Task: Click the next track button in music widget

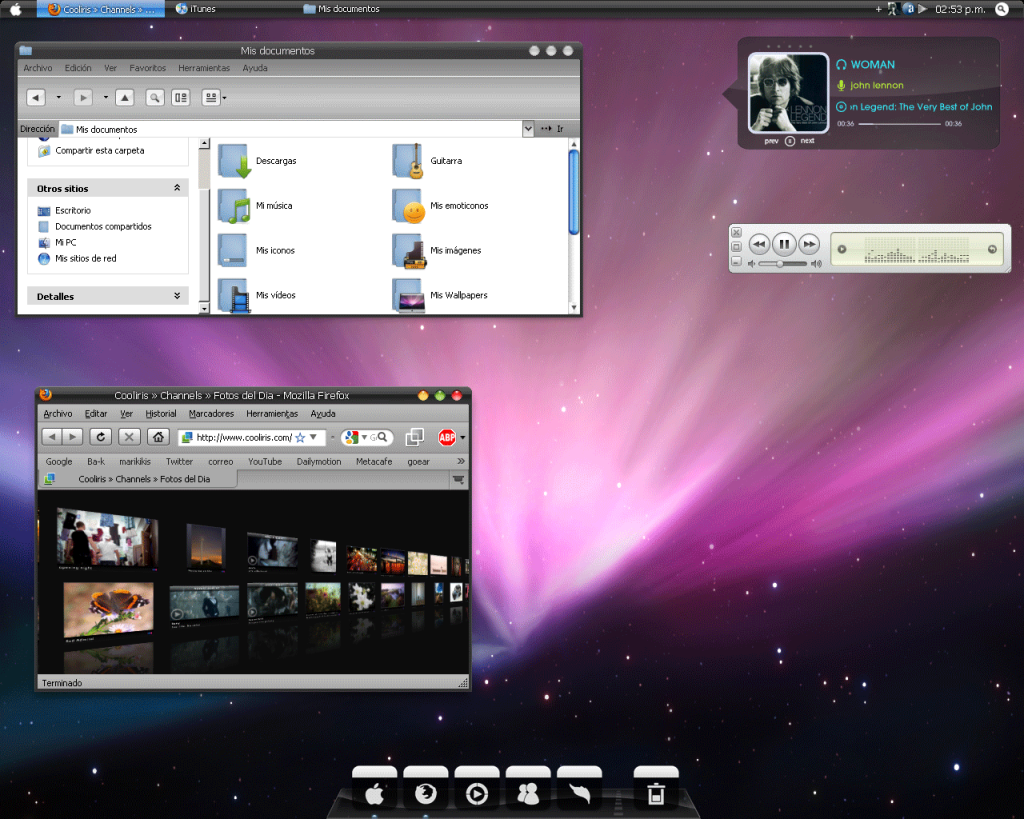Action: pyautogui.click(x=807, y=141)
